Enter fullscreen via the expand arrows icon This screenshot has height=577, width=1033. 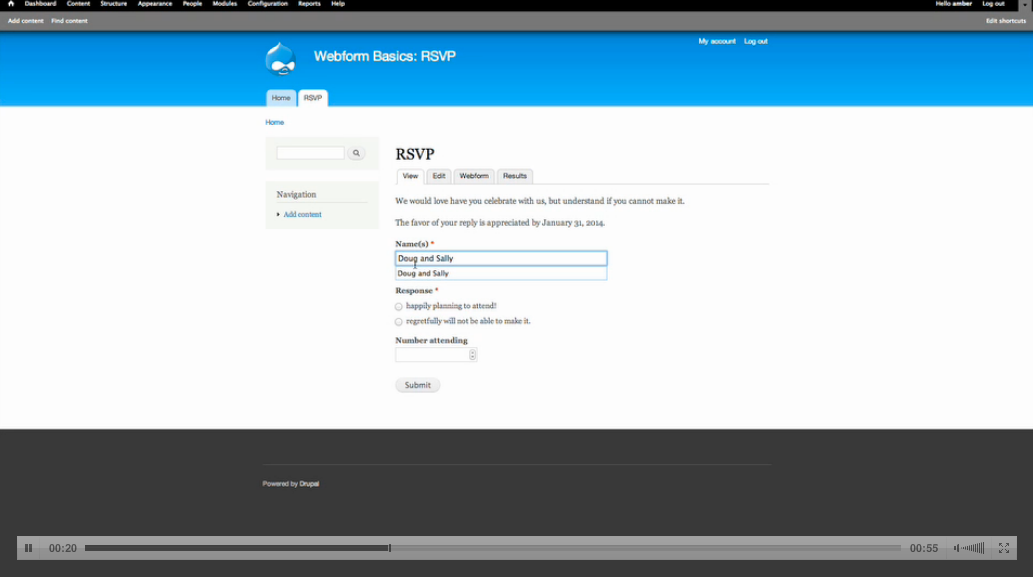[1004, 548]
